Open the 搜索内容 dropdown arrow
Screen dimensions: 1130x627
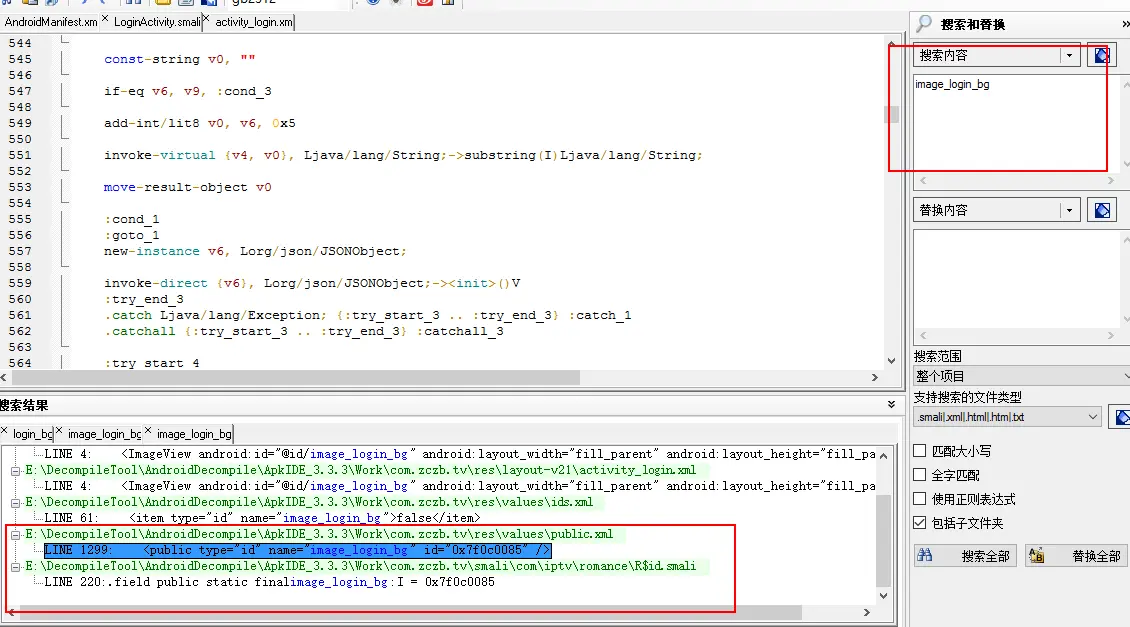[1069, 55]
